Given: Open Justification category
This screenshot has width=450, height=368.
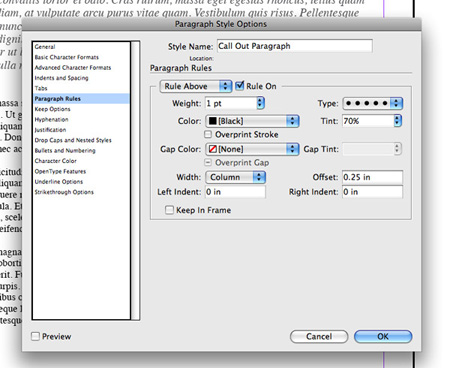Looking at the screenshot, I should click(x=50, y=130).
